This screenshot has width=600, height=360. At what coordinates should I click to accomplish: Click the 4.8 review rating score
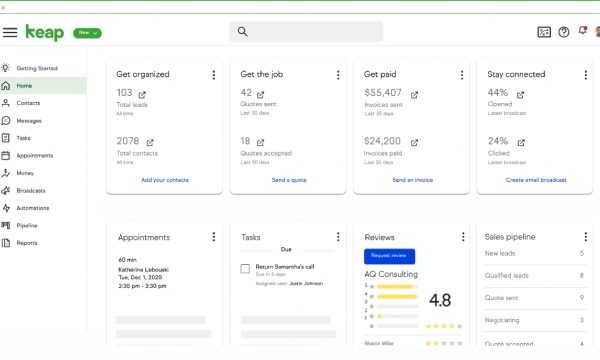click(x=440, y=300)
